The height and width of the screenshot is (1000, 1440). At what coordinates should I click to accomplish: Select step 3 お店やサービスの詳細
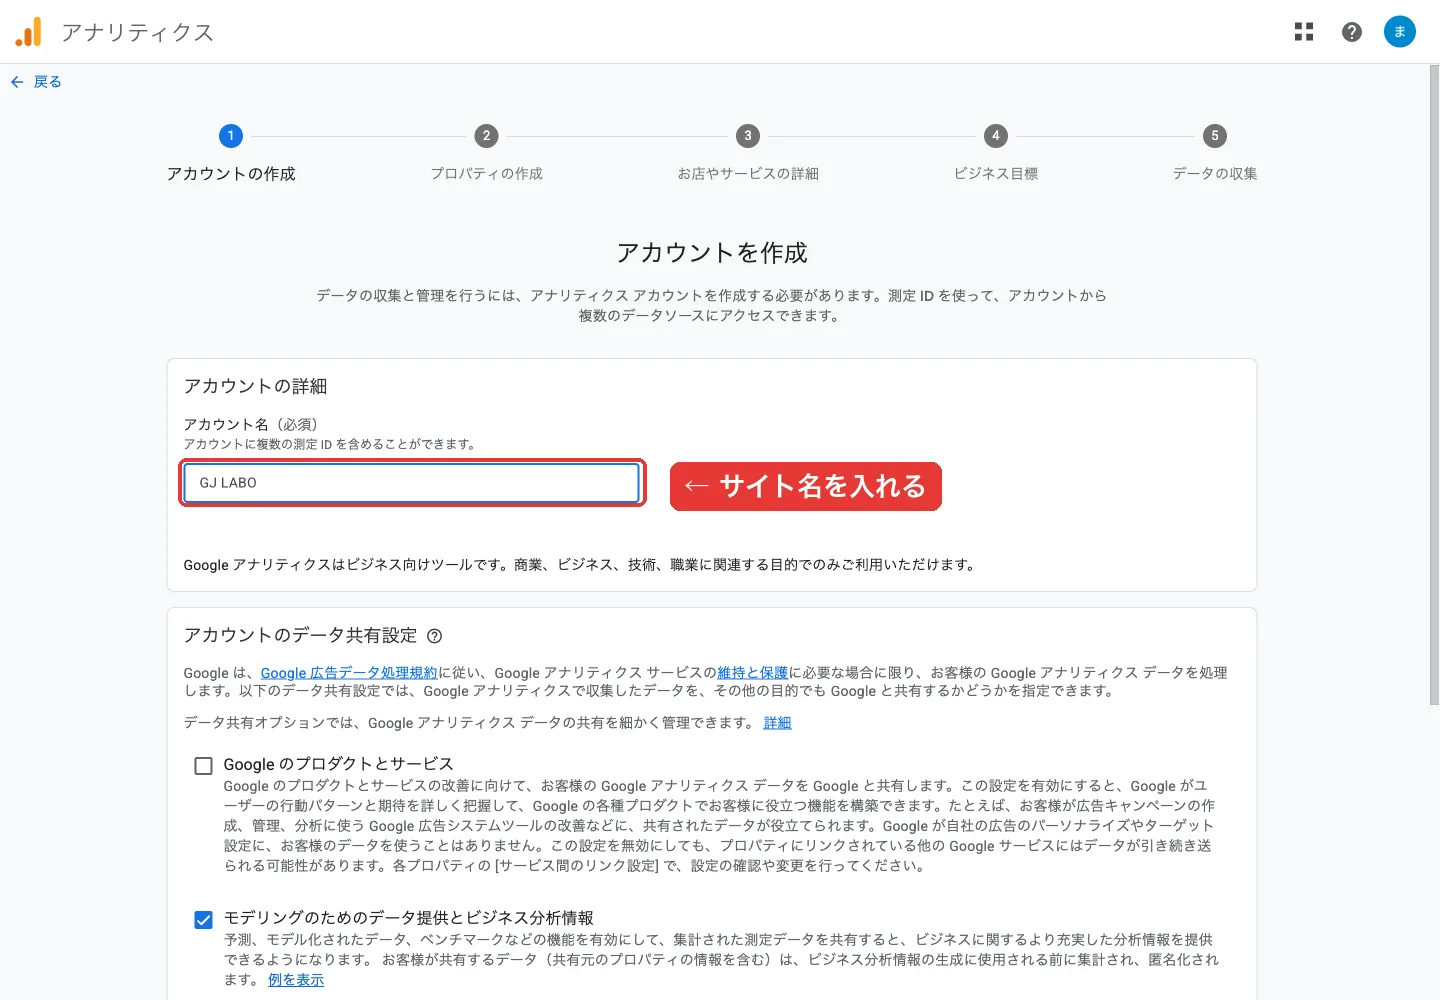(x=748, y=154)
